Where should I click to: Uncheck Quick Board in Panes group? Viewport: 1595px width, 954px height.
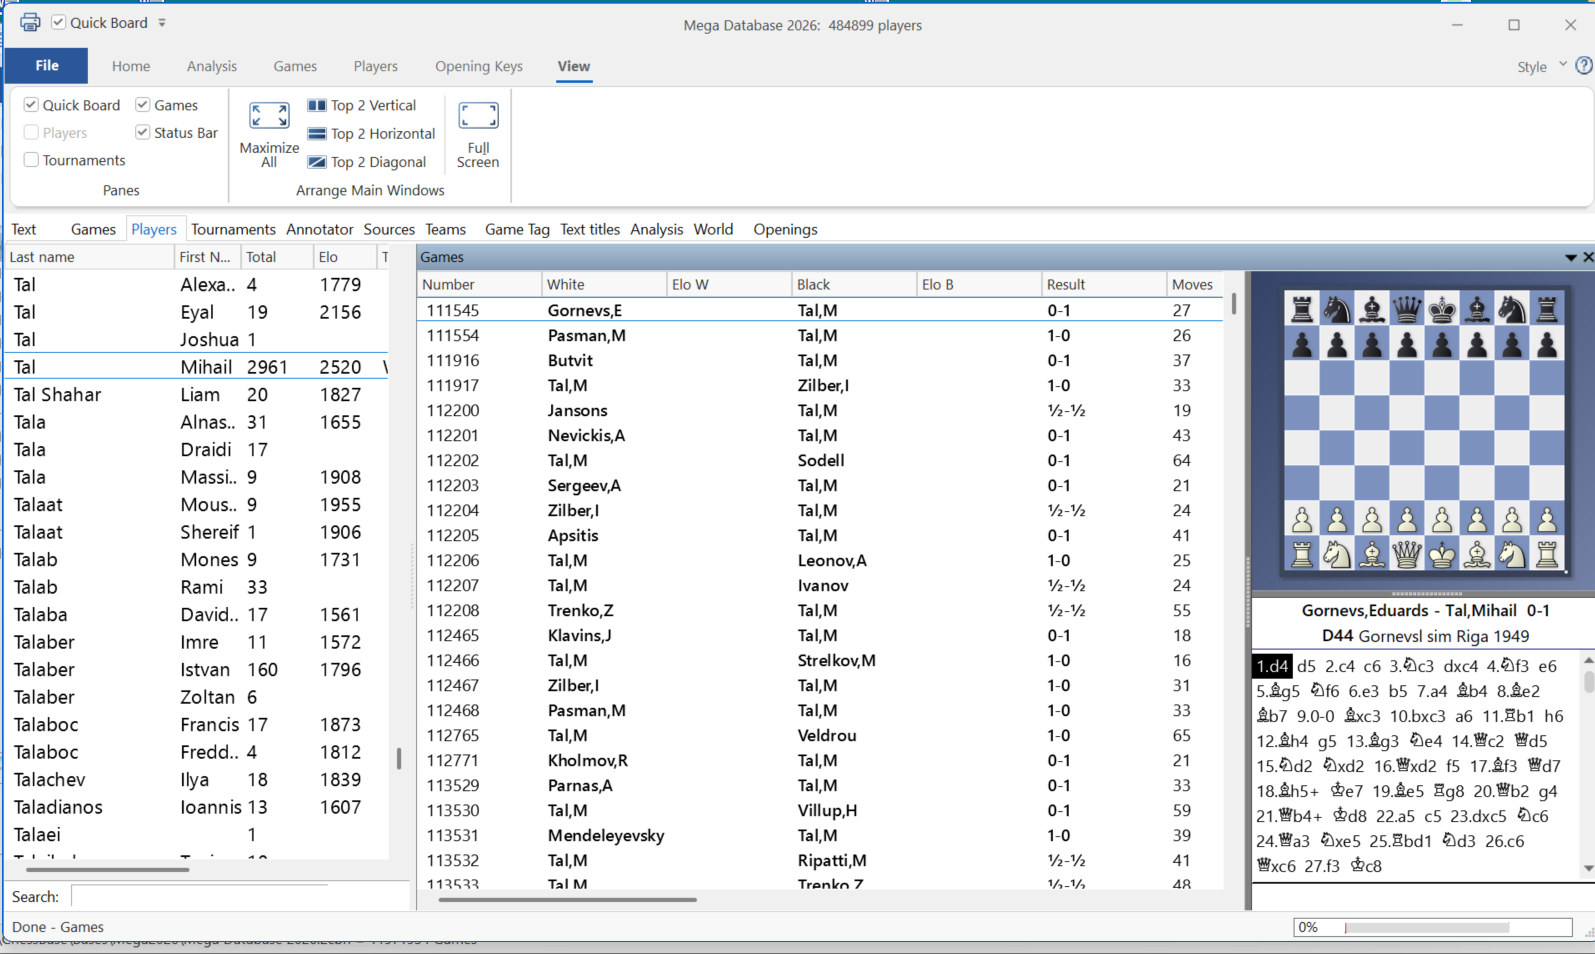[31, 105]
